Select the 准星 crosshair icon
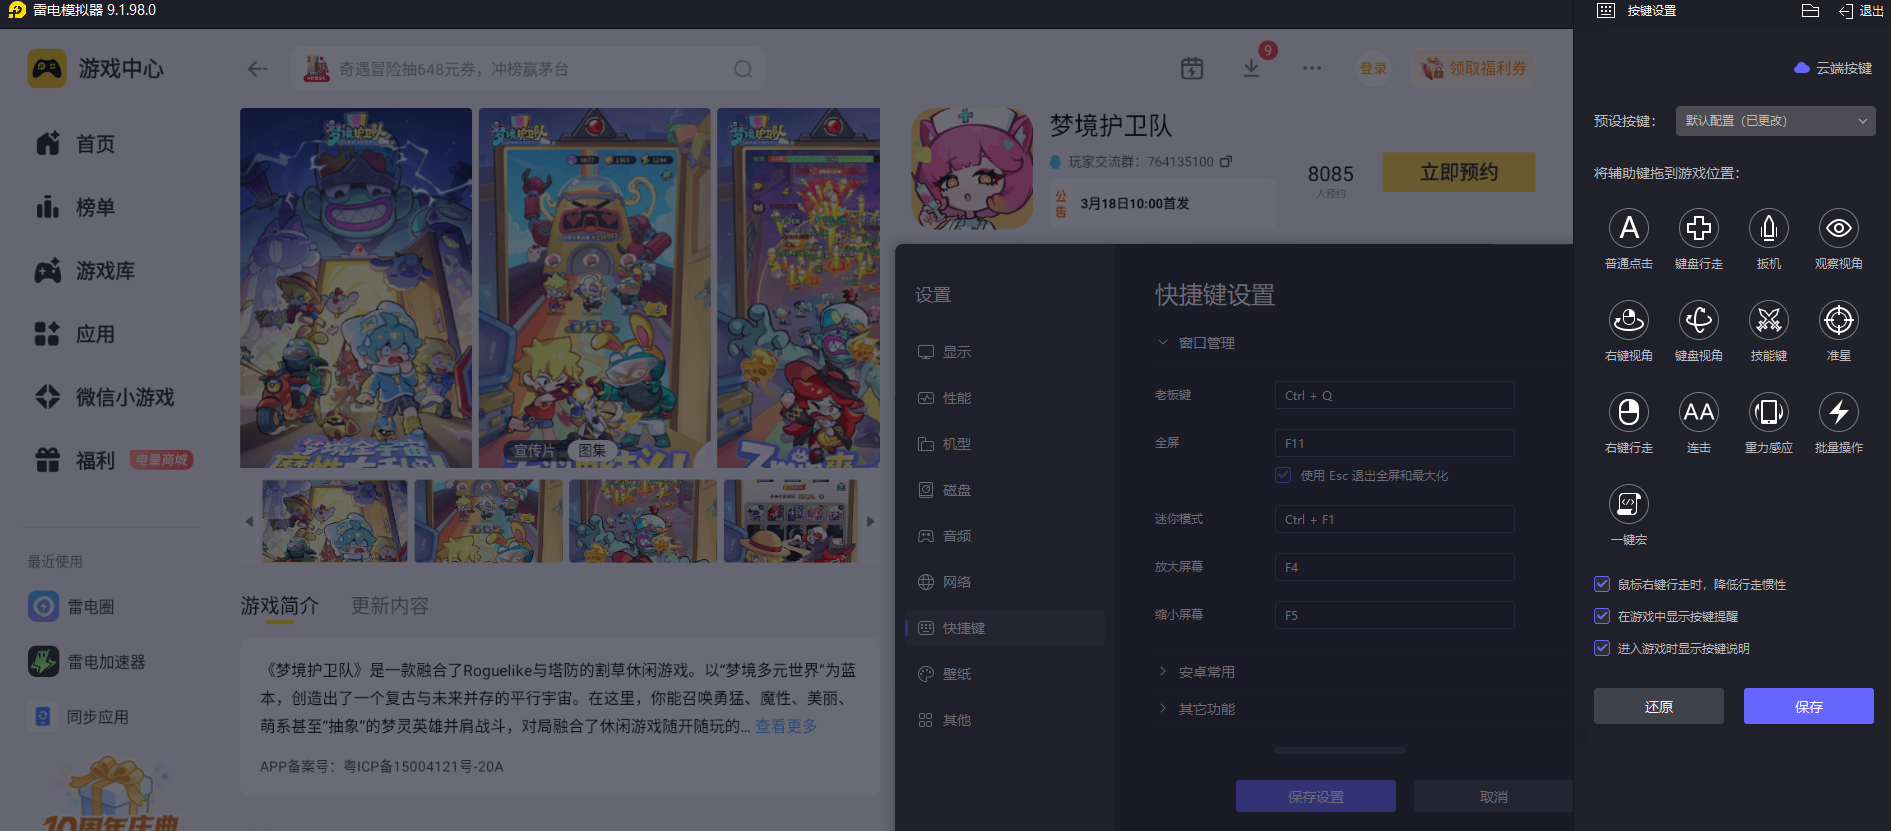Image resolution: width=1891 pixels, height=831 pixels. point(1839,320)
